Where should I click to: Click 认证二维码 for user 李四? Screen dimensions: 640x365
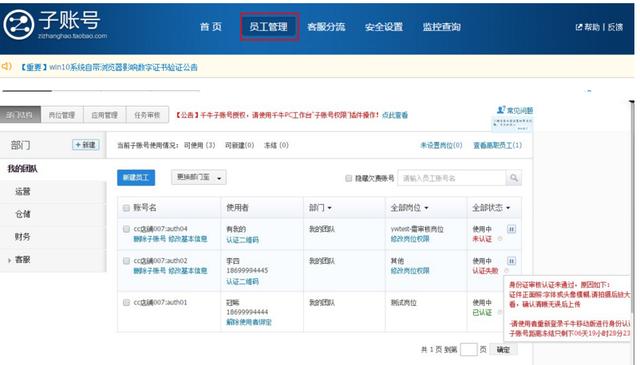242,282
